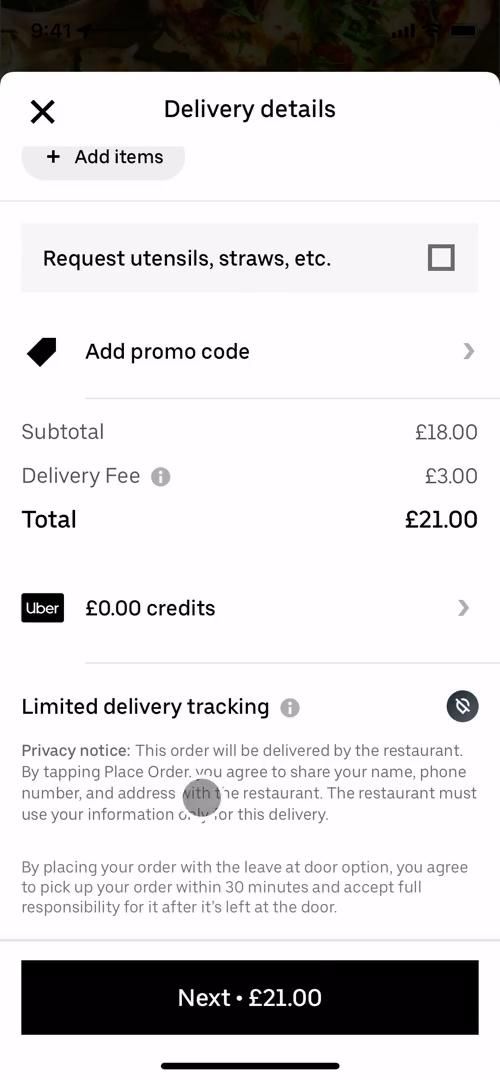Click the battery icon in status bar
The height and width of the screenshot is (1080, 500).
(463, 31)
